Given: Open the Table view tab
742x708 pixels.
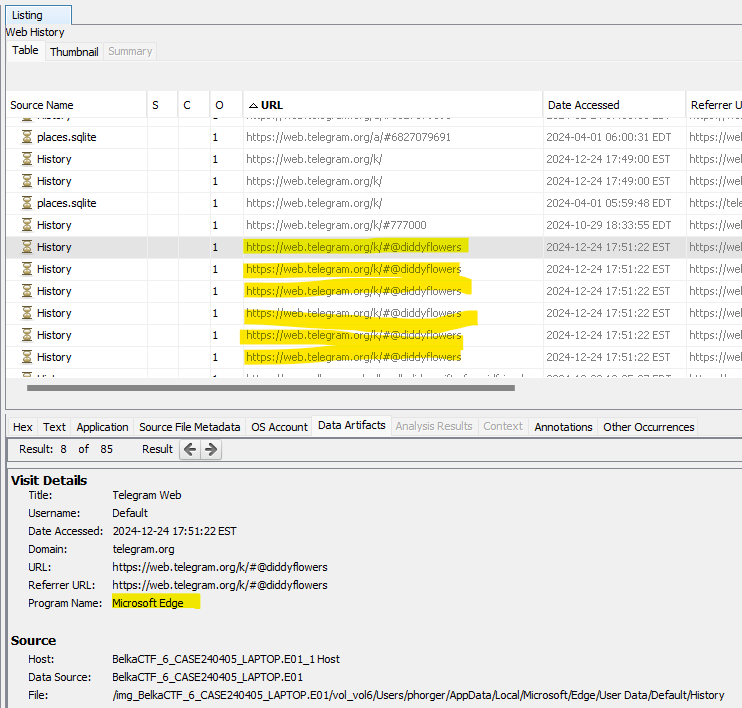Looking at the screenshot, I should tap(26, 51).
